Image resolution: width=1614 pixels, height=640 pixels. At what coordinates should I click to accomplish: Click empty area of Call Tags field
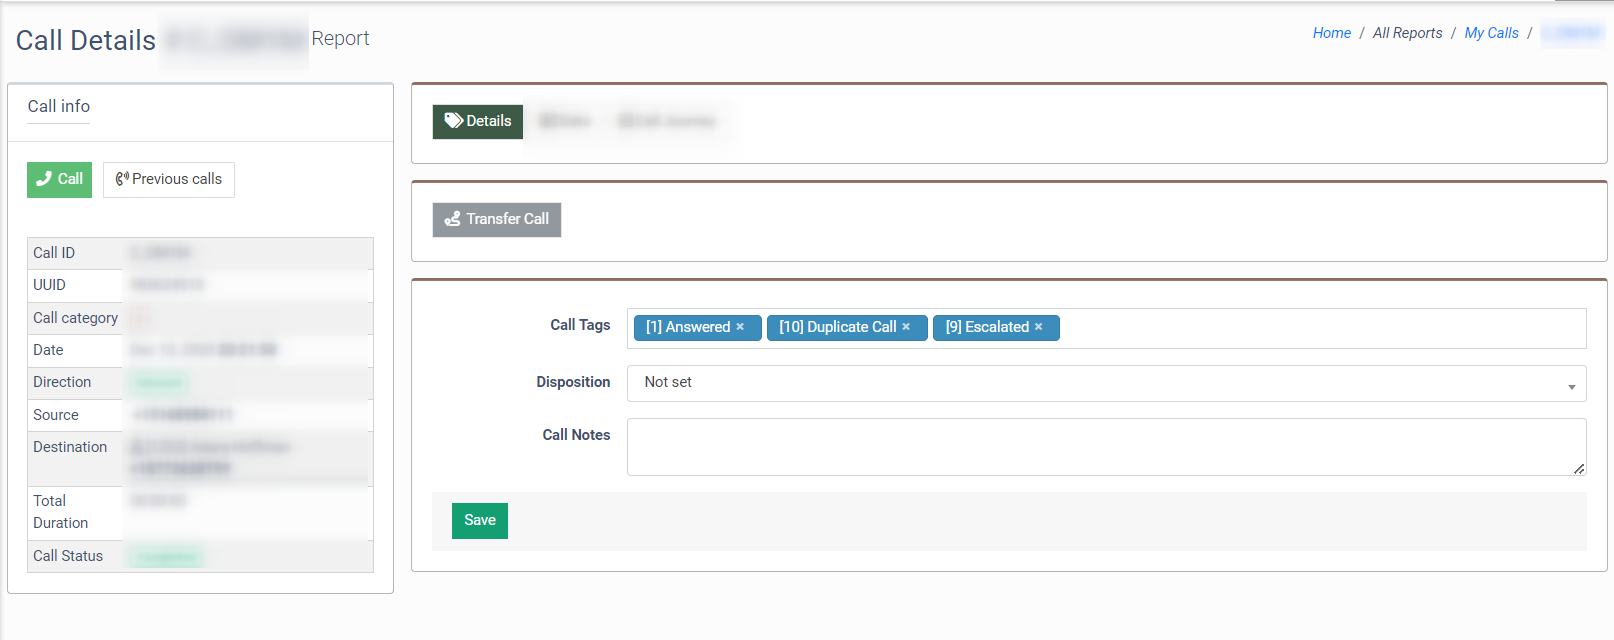(x=1320, y=328)
